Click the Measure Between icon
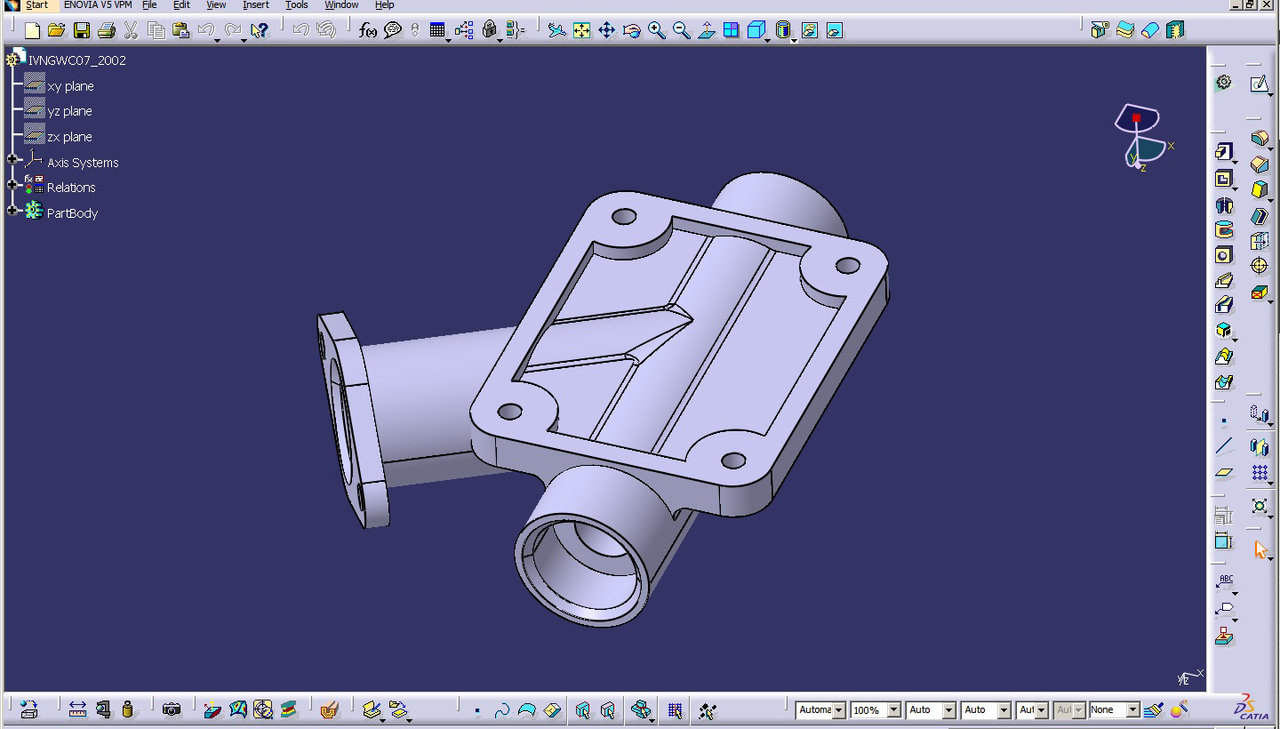 click(x=77, y=709)
